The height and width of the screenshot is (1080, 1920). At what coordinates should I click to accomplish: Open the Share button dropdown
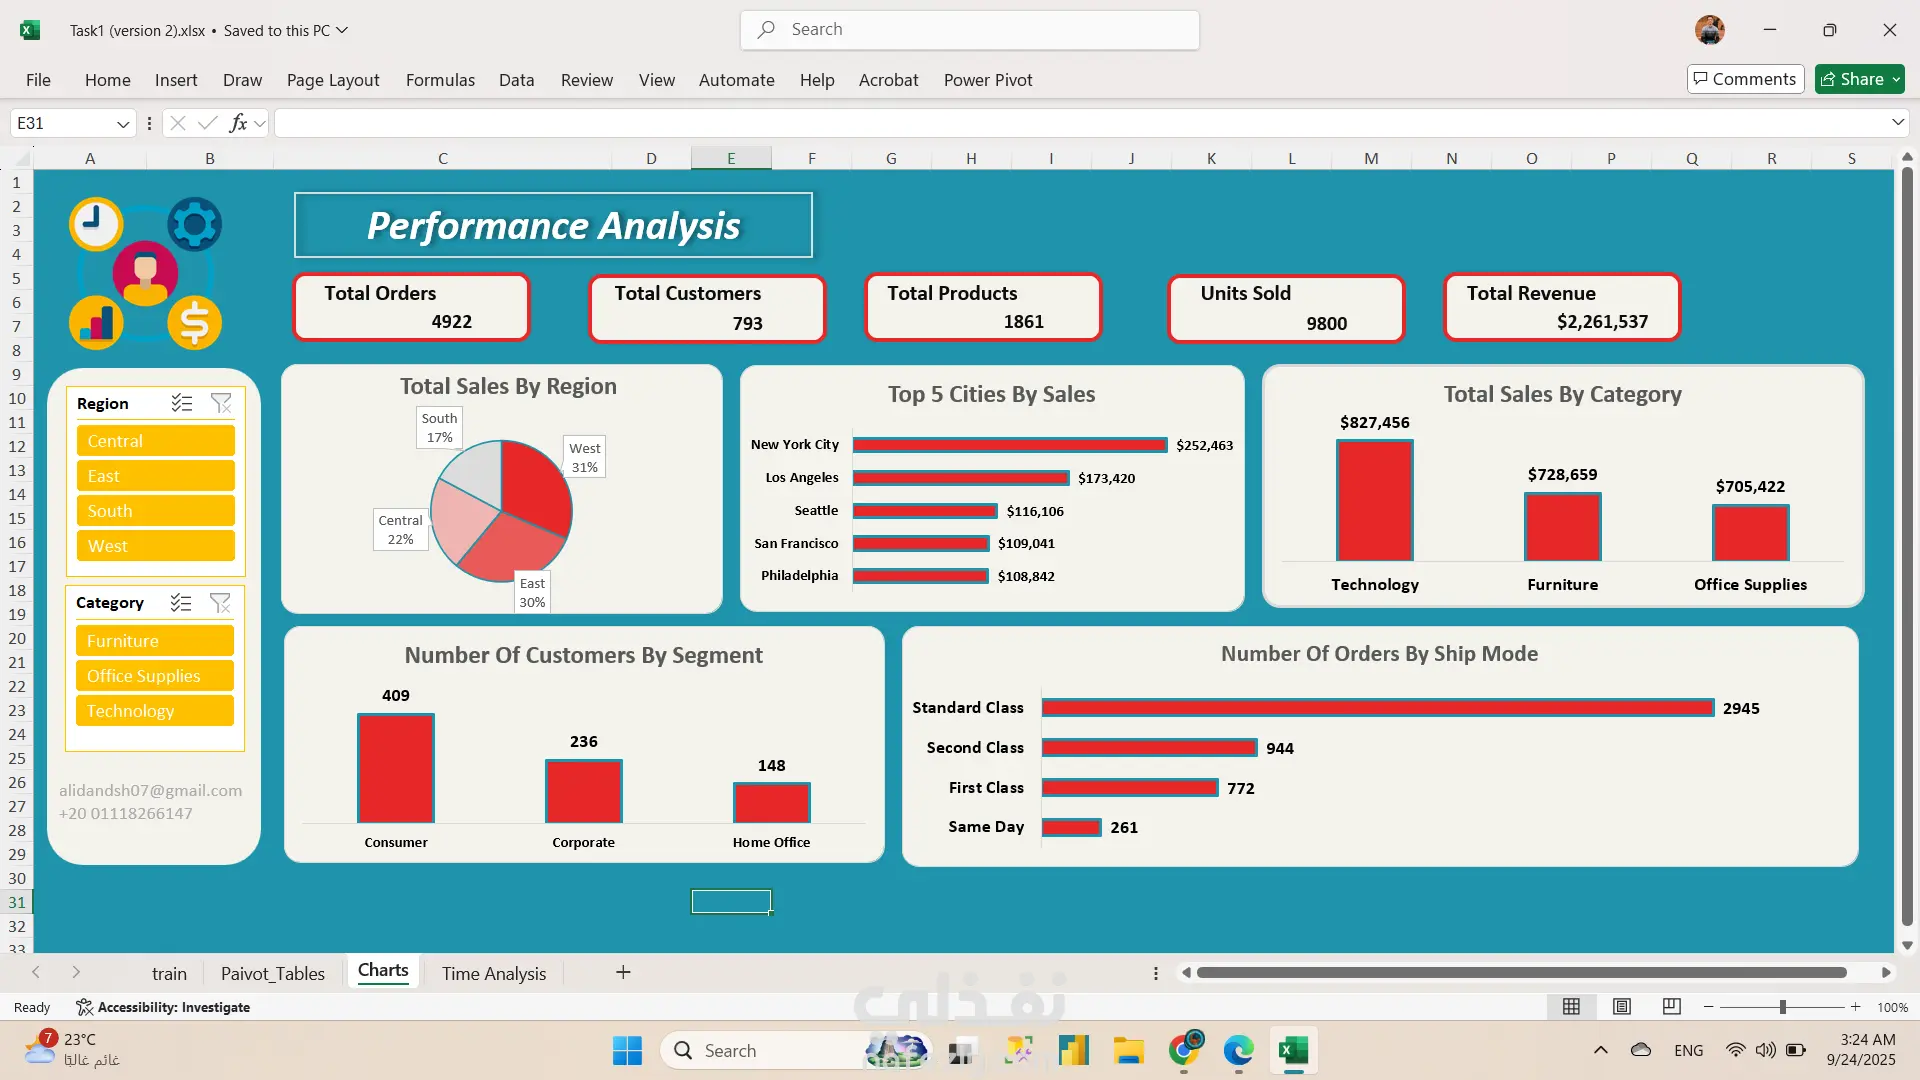point(1896,80)
